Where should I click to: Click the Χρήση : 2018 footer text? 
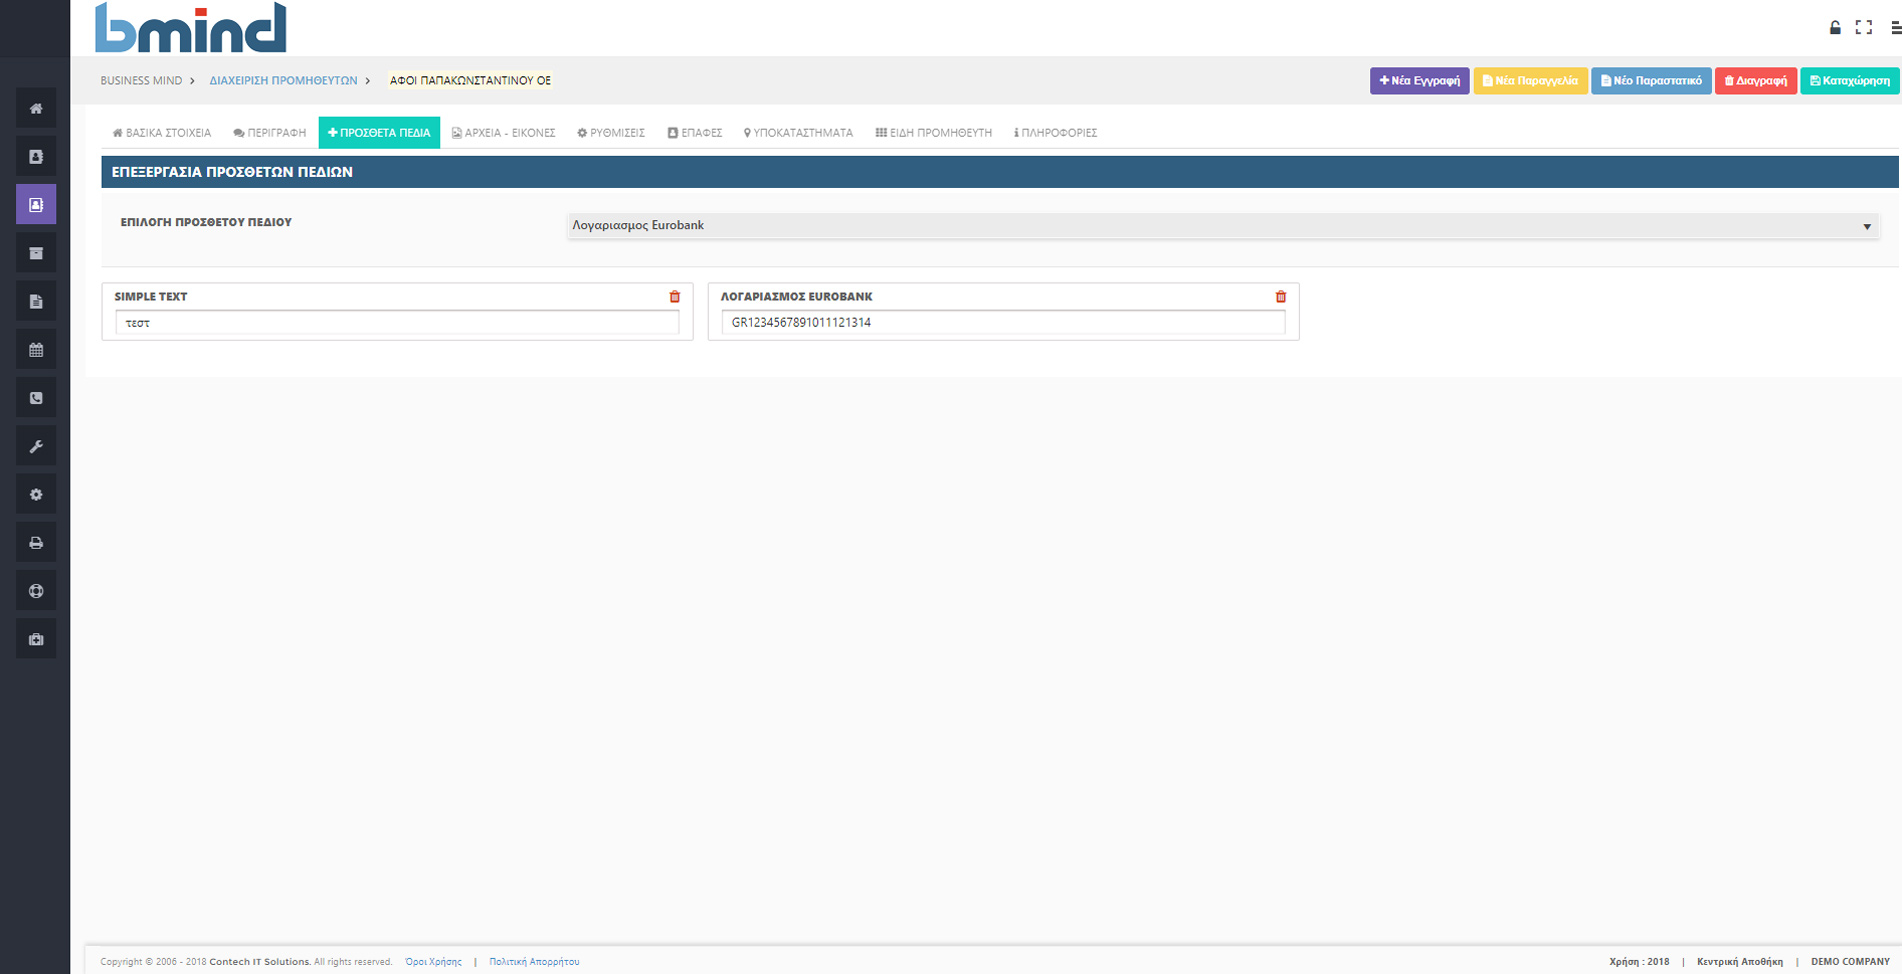(1639, 962)
